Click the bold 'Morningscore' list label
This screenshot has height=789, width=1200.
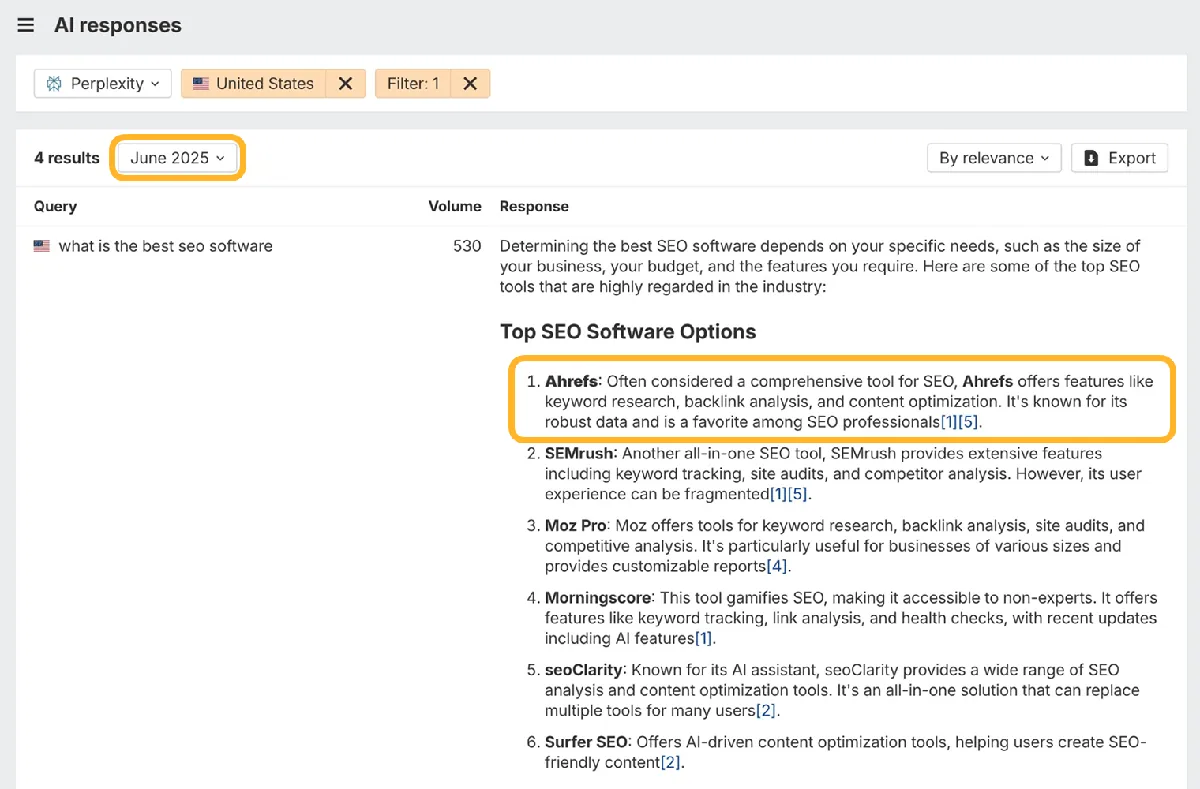point(599,598)
